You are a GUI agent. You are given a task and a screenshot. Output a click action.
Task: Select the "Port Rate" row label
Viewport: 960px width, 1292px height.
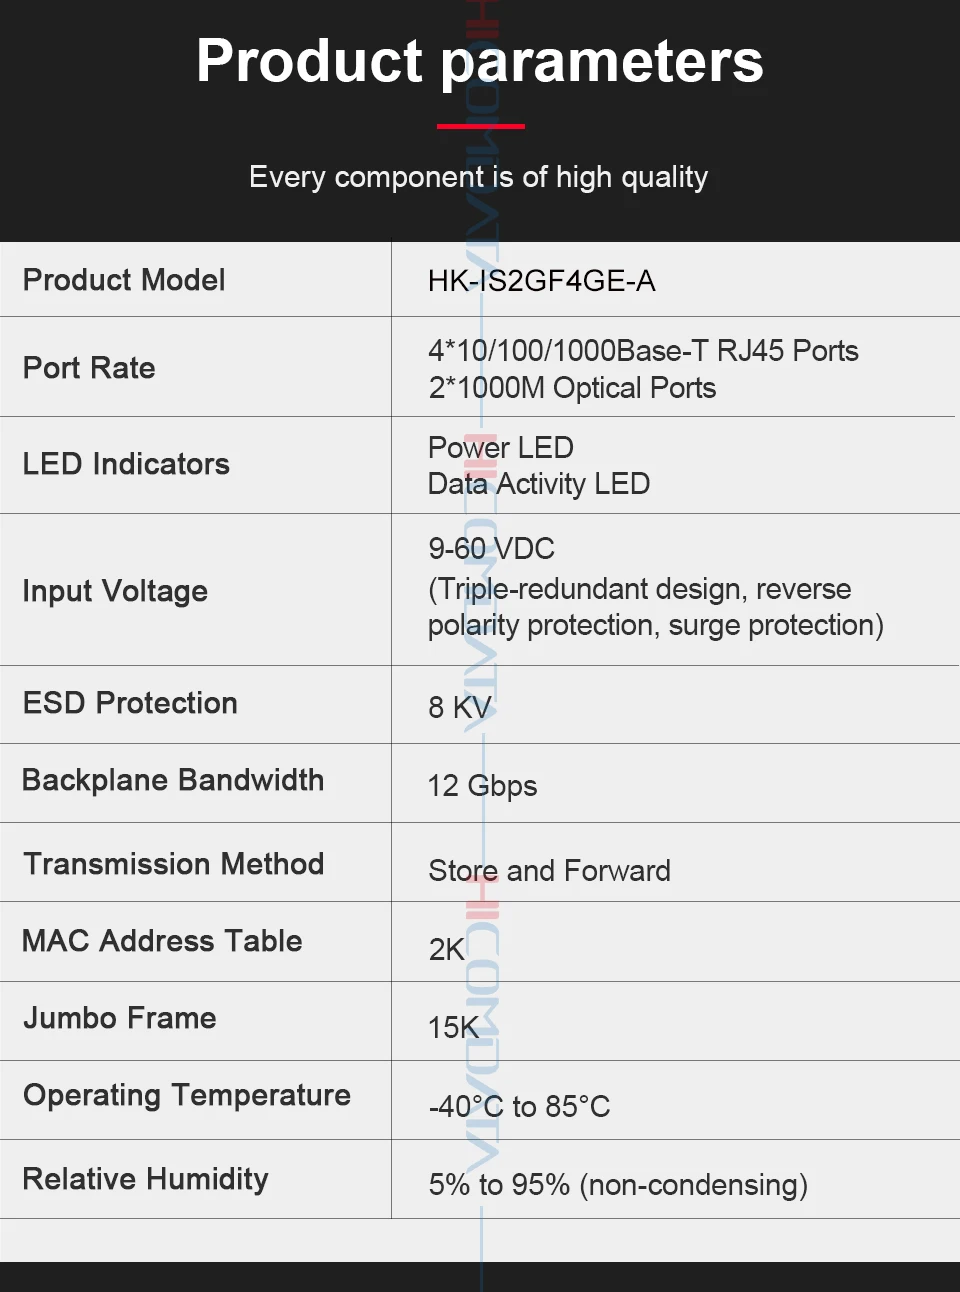pyautogui.click(x=89, y=368)
